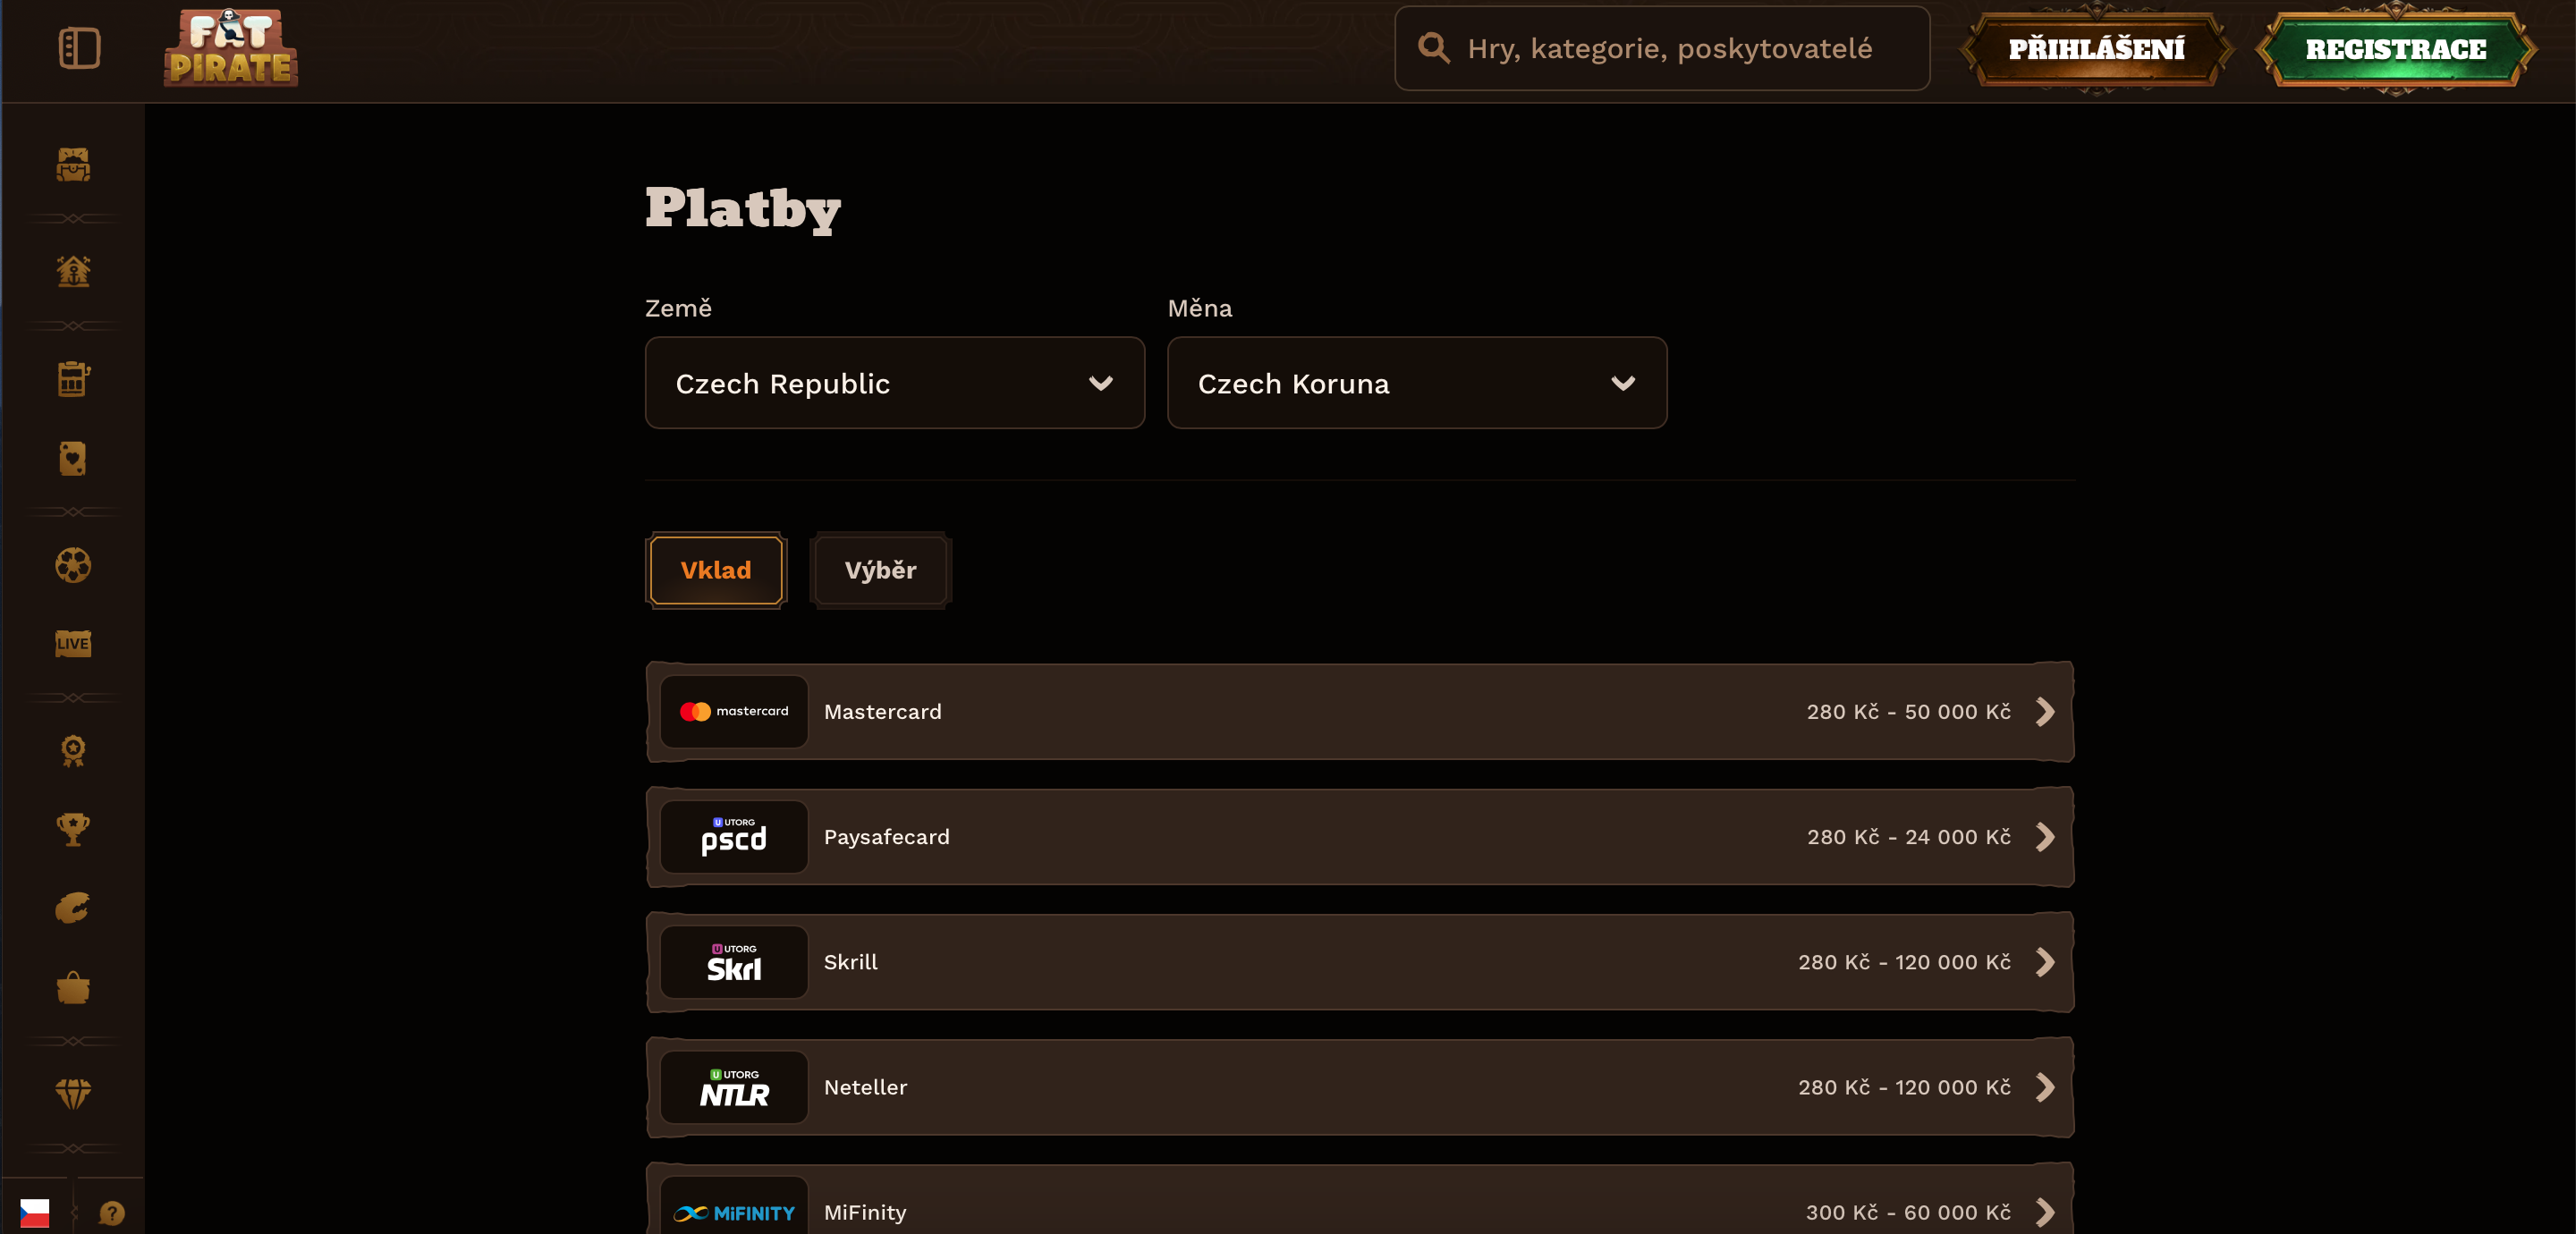The image size is (2576, 1234).
Task: Open the Fat Pirate logo homepage
Action: [x=231, y=48]
